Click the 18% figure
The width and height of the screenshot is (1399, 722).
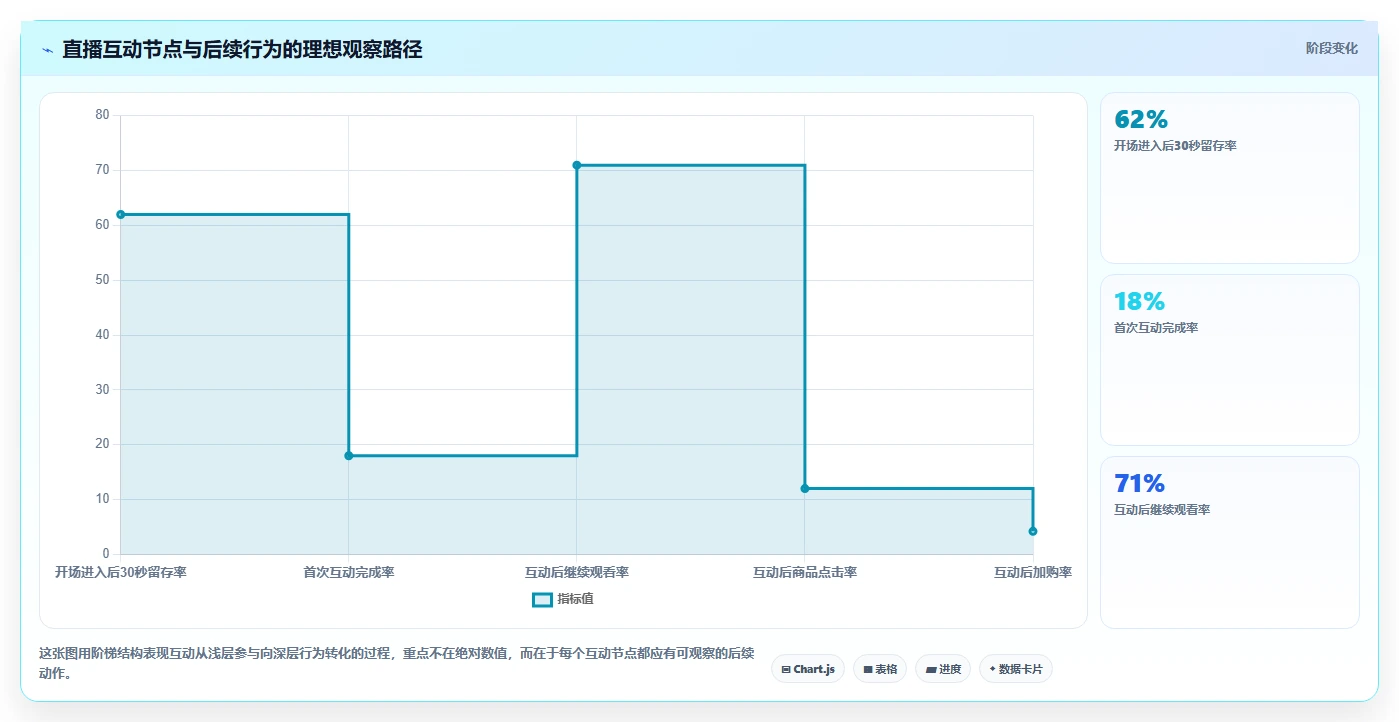[x=1140, y=301]
